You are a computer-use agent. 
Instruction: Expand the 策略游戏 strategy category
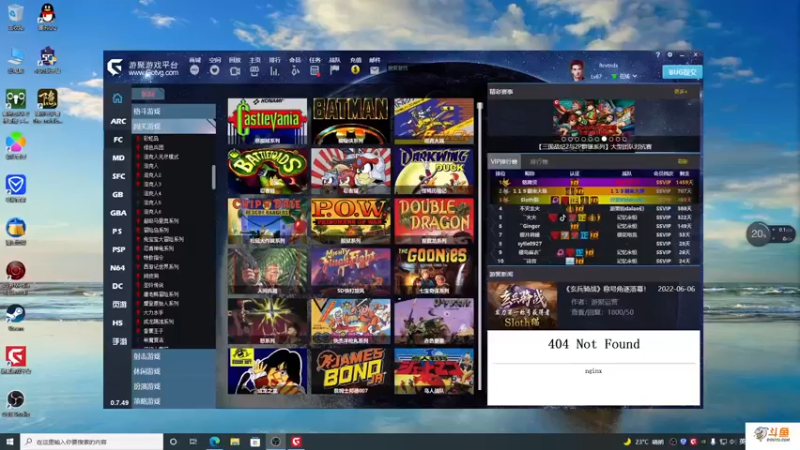pos(173,401)
